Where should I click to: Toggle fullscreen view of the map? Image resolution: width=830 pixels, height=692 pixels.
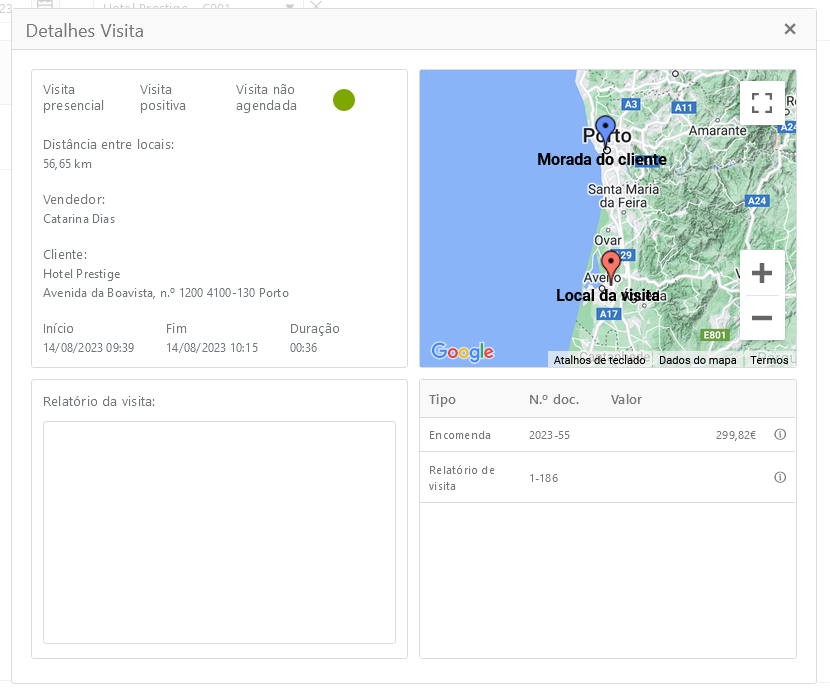click(x=762, y=103)
